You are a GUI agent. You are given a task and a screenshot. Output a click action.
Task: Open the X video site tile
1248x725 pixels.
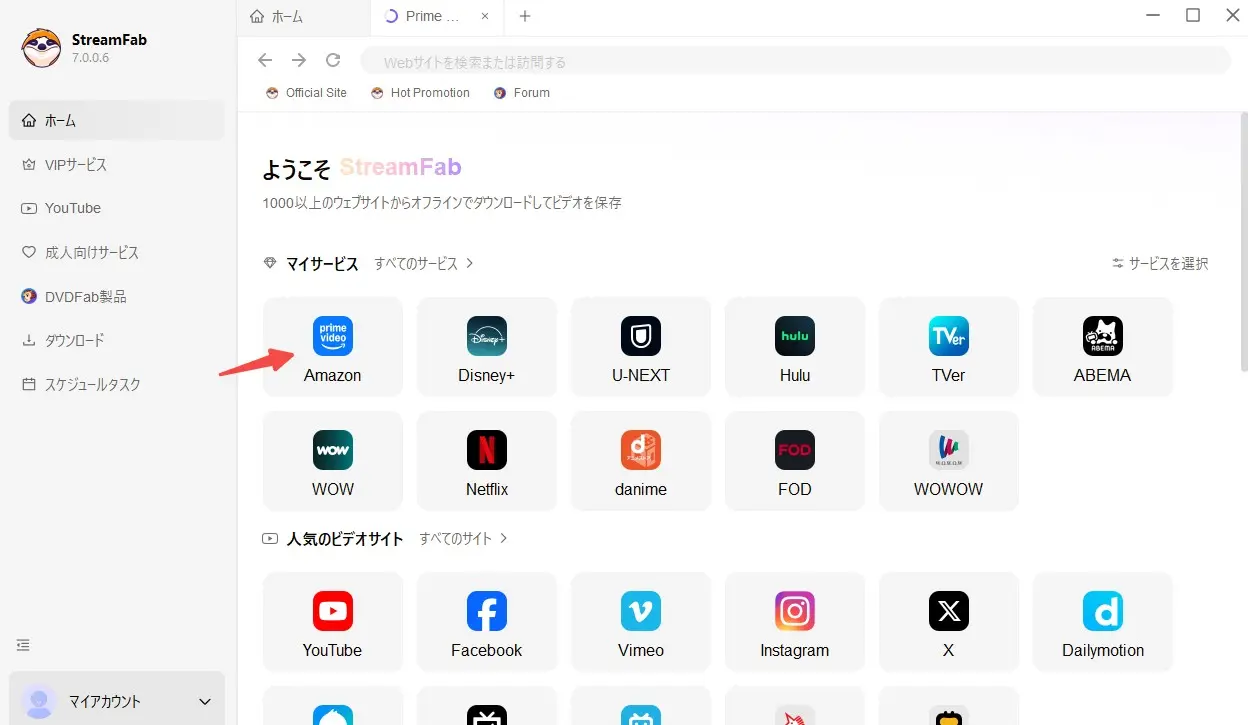point(949,622)
